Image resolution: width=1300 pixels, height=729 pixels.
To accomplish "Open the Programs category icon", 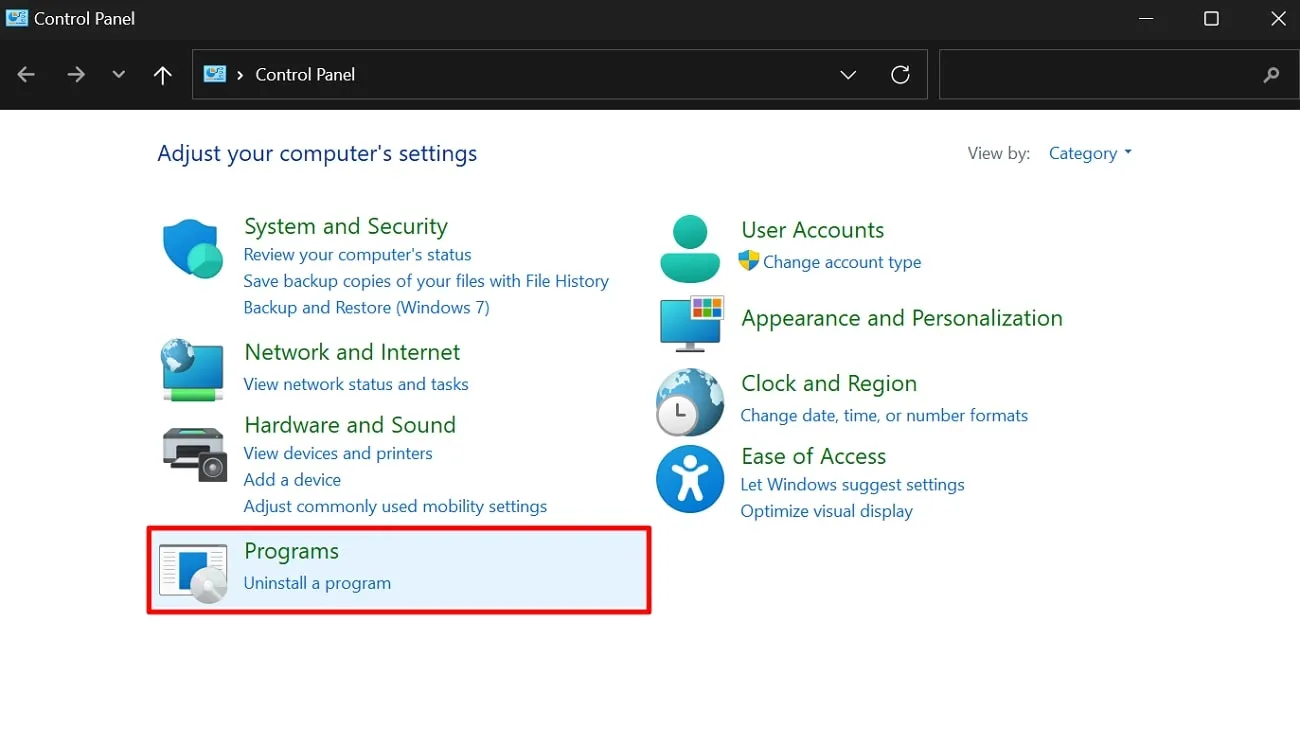I will [193, 573].
